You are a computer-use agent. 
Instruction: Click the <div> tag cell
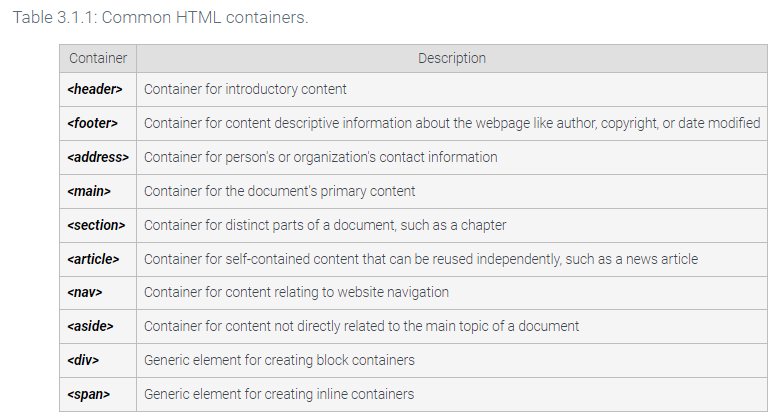tap(83, 360)
